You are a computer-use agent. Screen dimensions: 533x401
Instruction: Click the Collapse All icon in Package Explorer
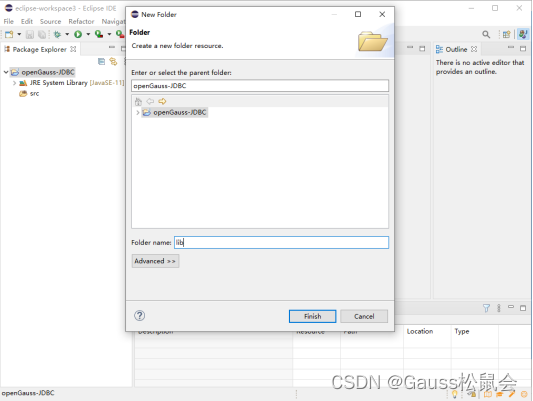tap(101, 62)
